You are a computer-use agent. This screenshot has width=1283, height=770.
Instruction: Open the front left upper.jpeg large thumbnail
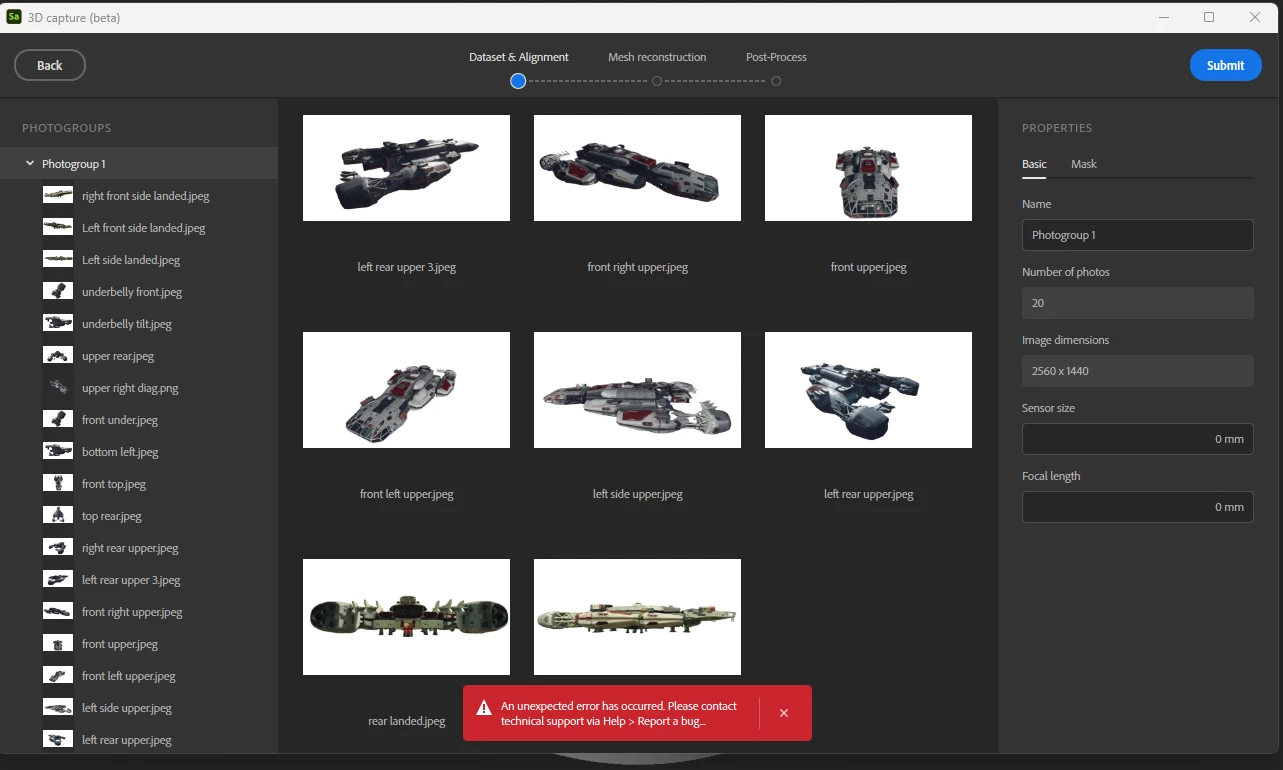(406, 390)
